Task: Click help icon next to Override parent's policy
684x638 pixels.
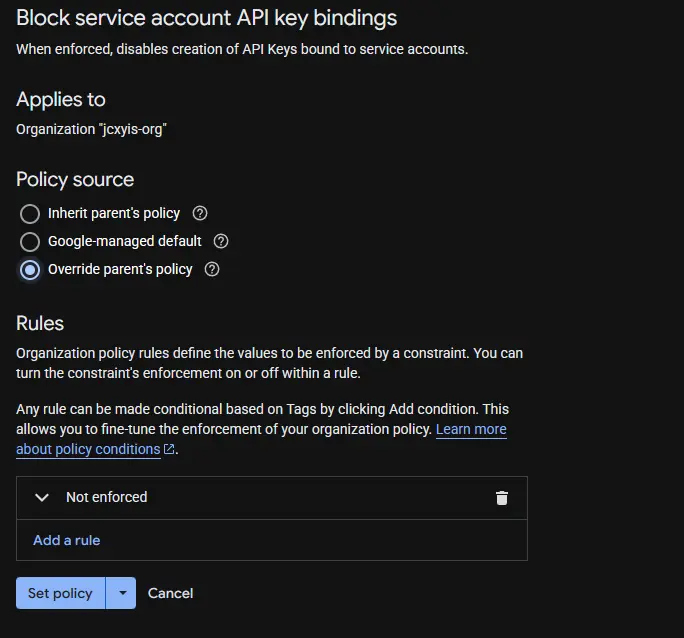Action: pyautogui.click(x=212, y=269)
